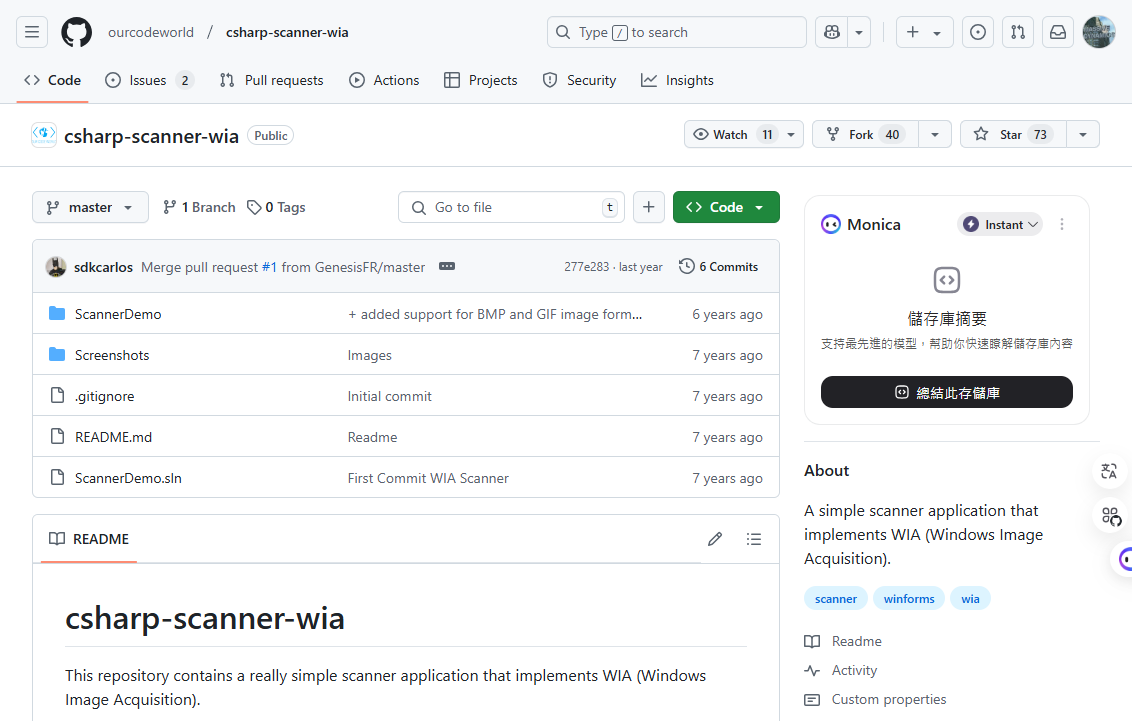1132x721 pixels.
Task: Open the green Code dropdown
Action: coord(726,207)
